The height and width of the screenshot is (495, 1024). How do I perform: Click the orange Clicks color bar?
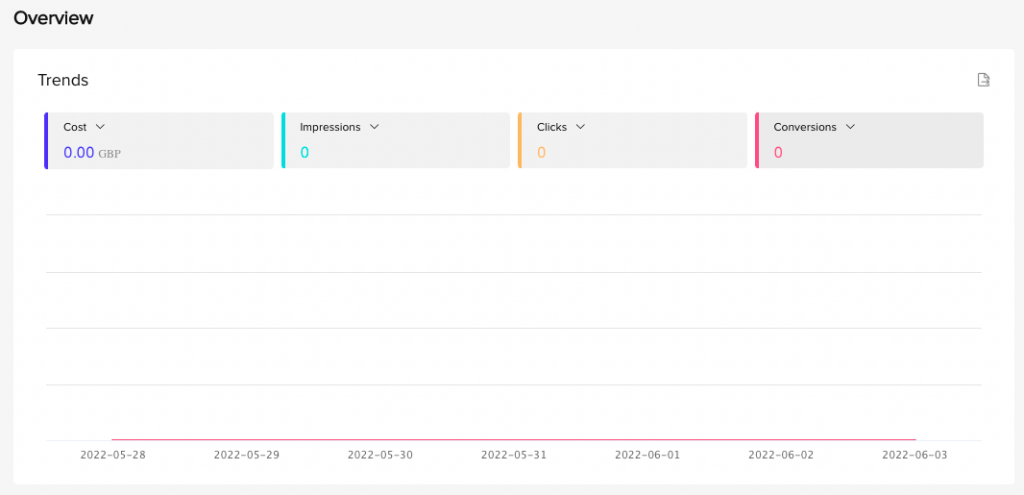tap(520, 140)
